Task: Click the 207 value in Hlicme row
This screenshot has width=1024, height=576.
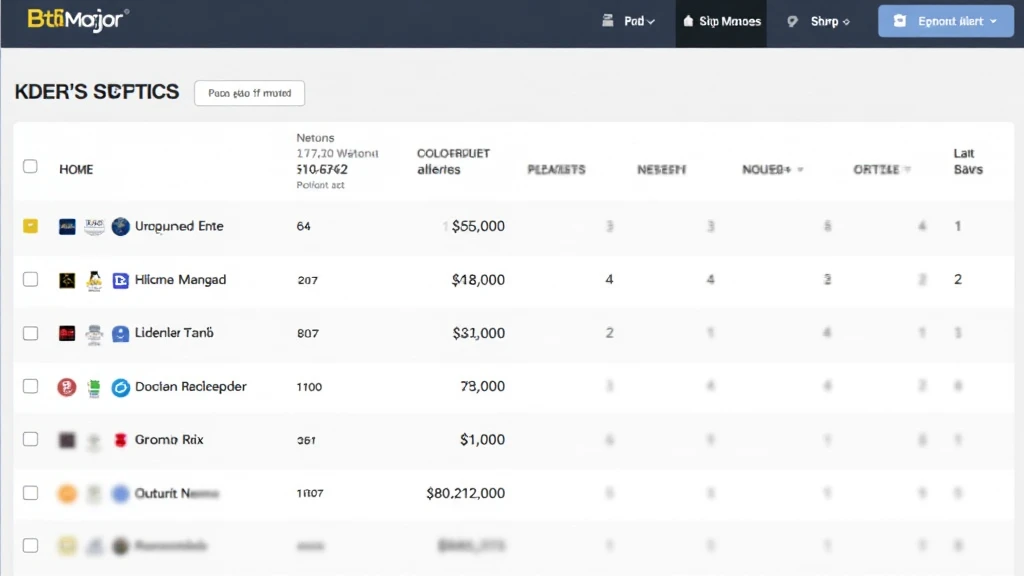Action: click(307, 280)
